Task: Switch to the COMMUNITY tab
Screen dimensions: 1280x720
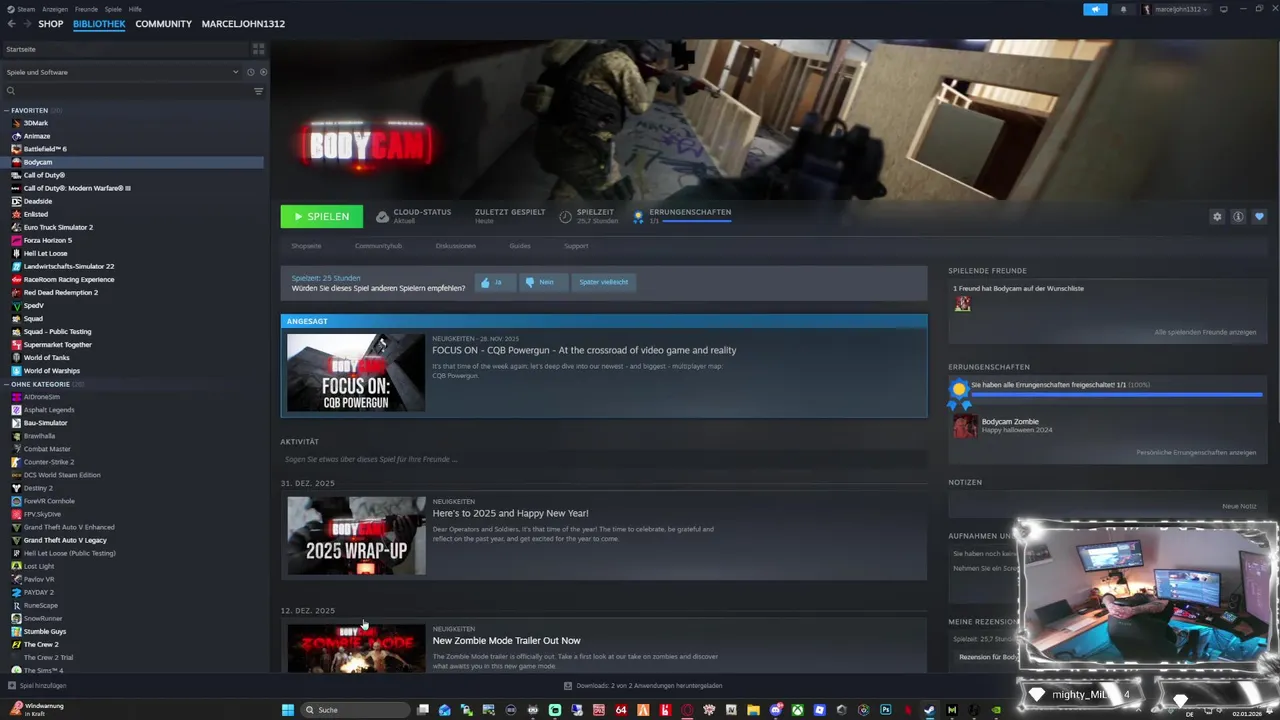Action: [163, 24]
